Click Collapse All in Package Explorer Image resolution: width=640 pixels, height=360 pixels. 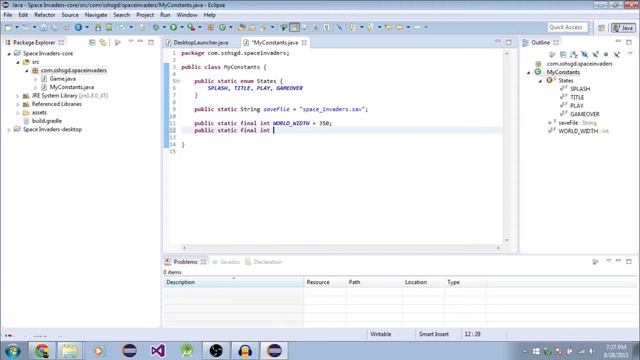[x=92, y=42]
